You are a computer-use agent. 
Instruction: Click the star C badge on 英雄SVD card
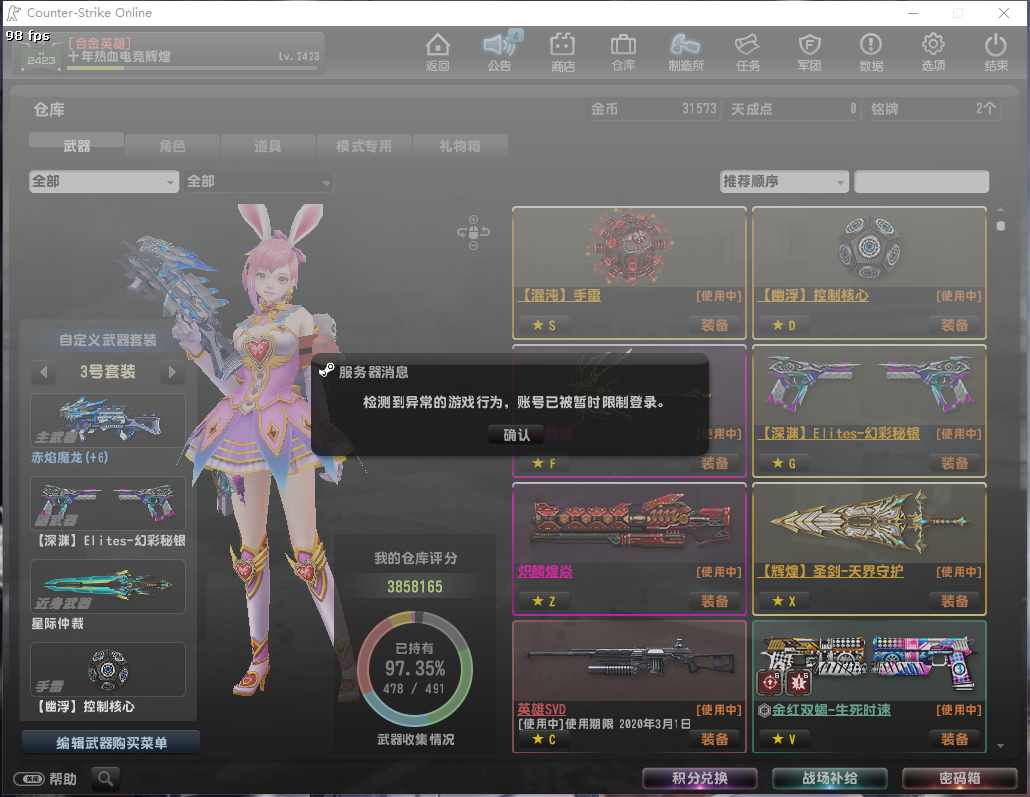pyautogui.click(x=544, y=739)
